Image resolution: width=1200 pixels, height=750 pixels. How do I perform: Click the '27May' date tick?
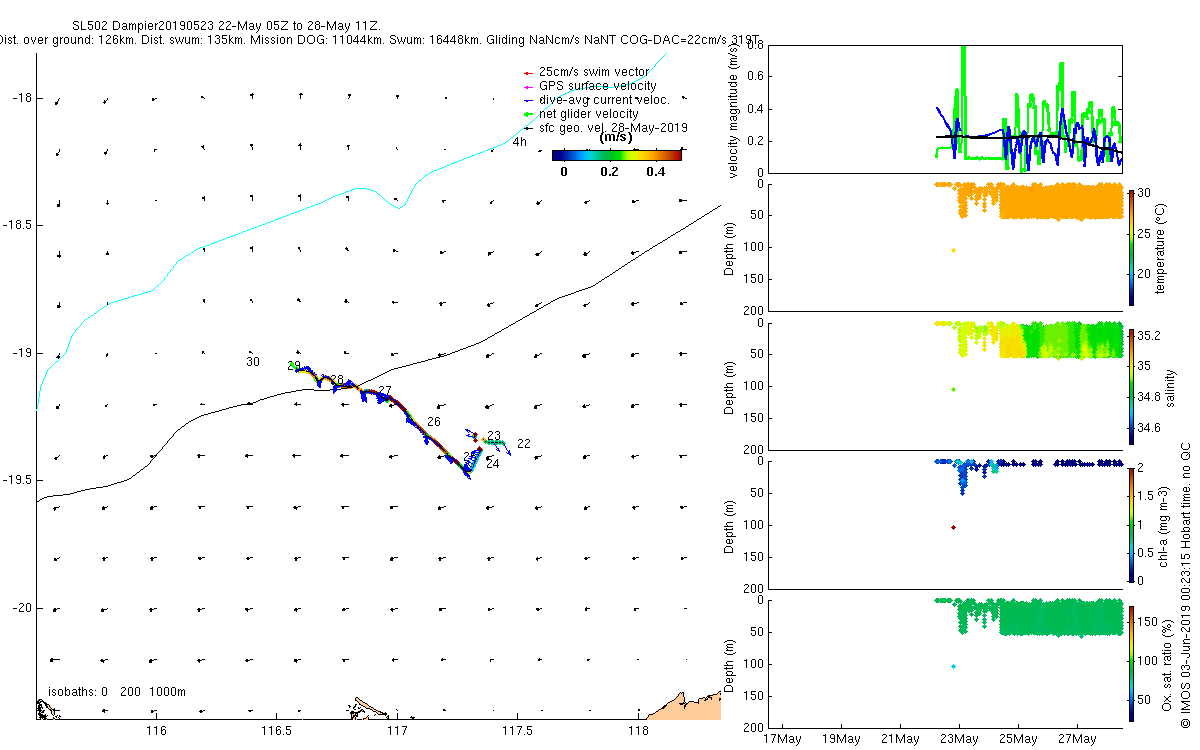pyautogui.click(x=1077, y=739)
